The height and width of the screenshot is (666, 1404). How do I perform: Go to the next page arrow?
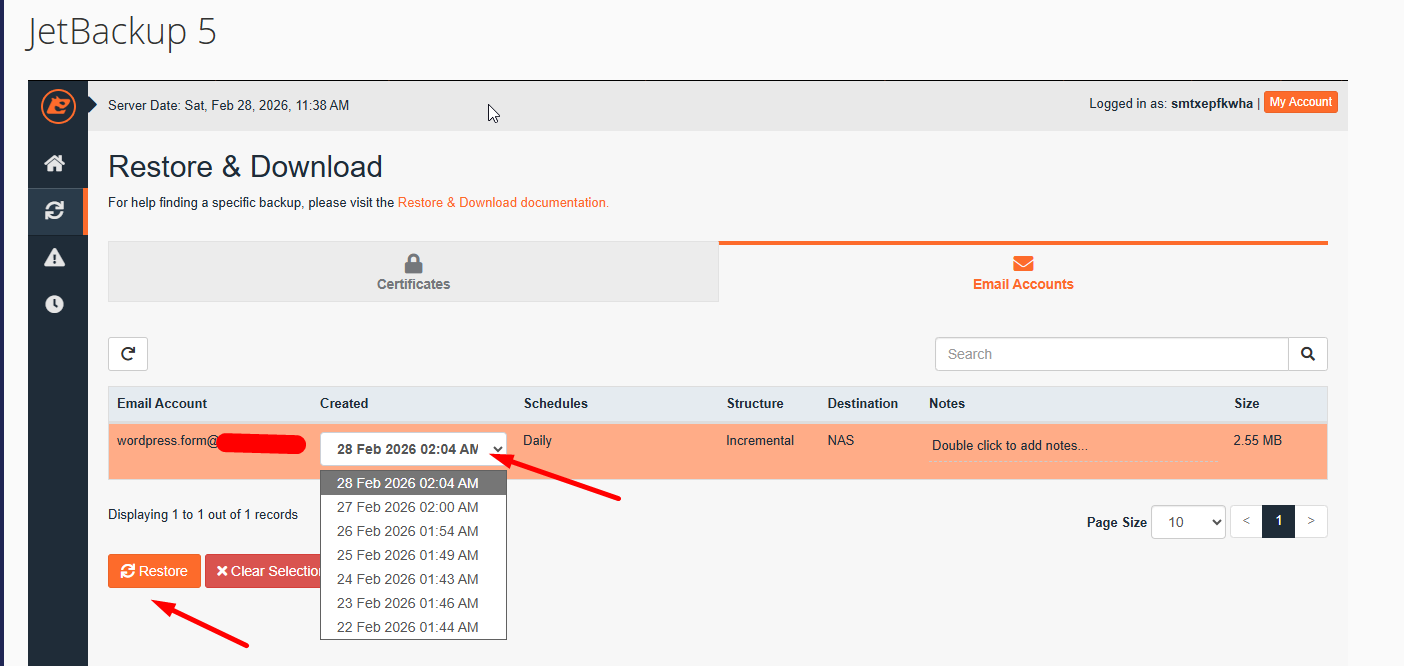[x=1310, y=521]
